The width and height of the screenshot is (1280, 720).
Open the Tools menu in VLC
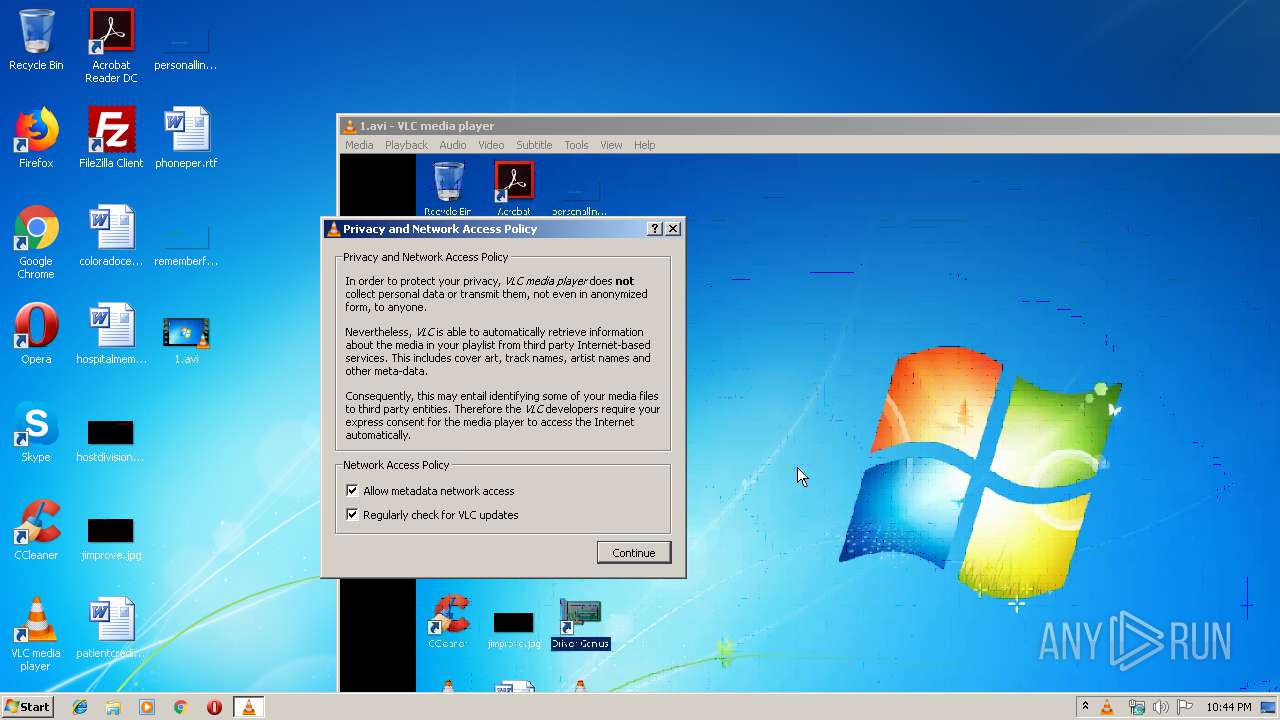(x=576, y=145)
